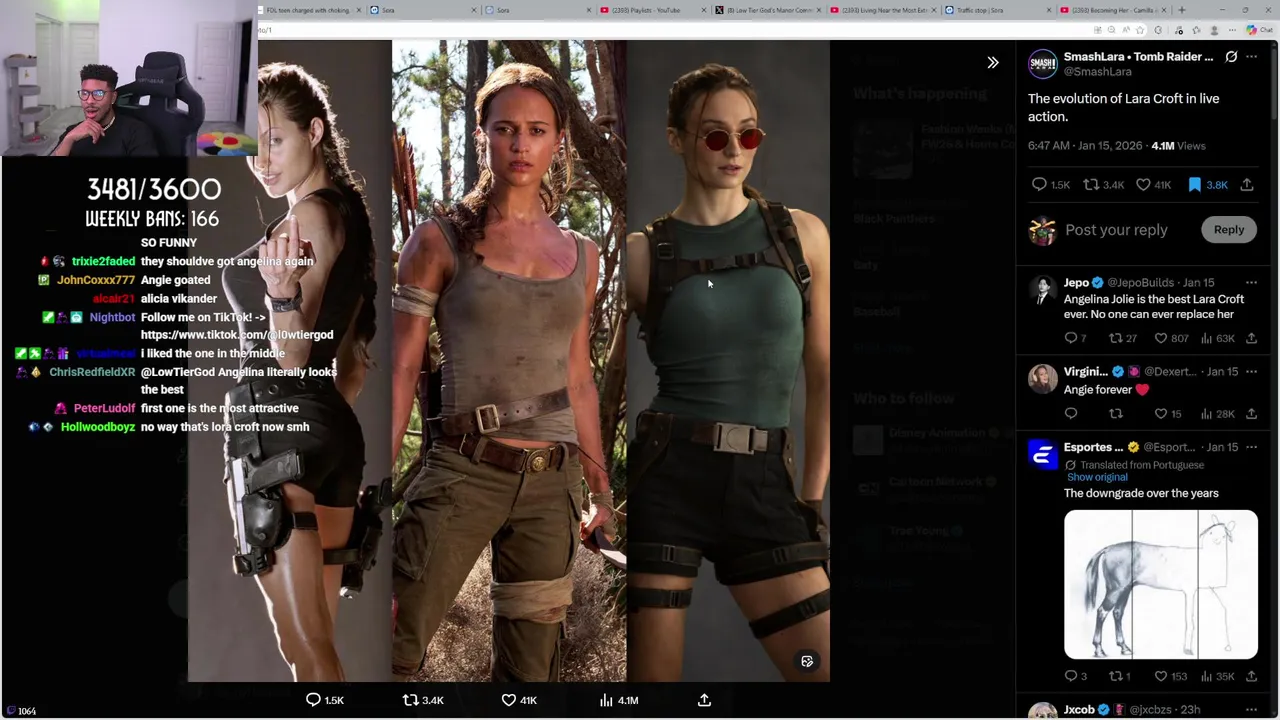
Task: Open the more menu on Virginia's reply
Action: click(x=1251, y=371)
